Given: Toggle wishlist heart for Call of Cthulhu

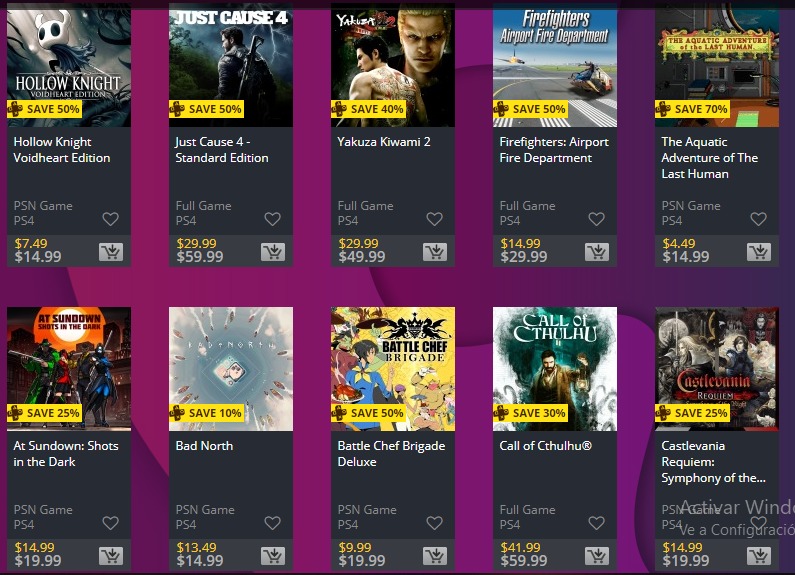Looking at the screenshot, I should 596,523.
